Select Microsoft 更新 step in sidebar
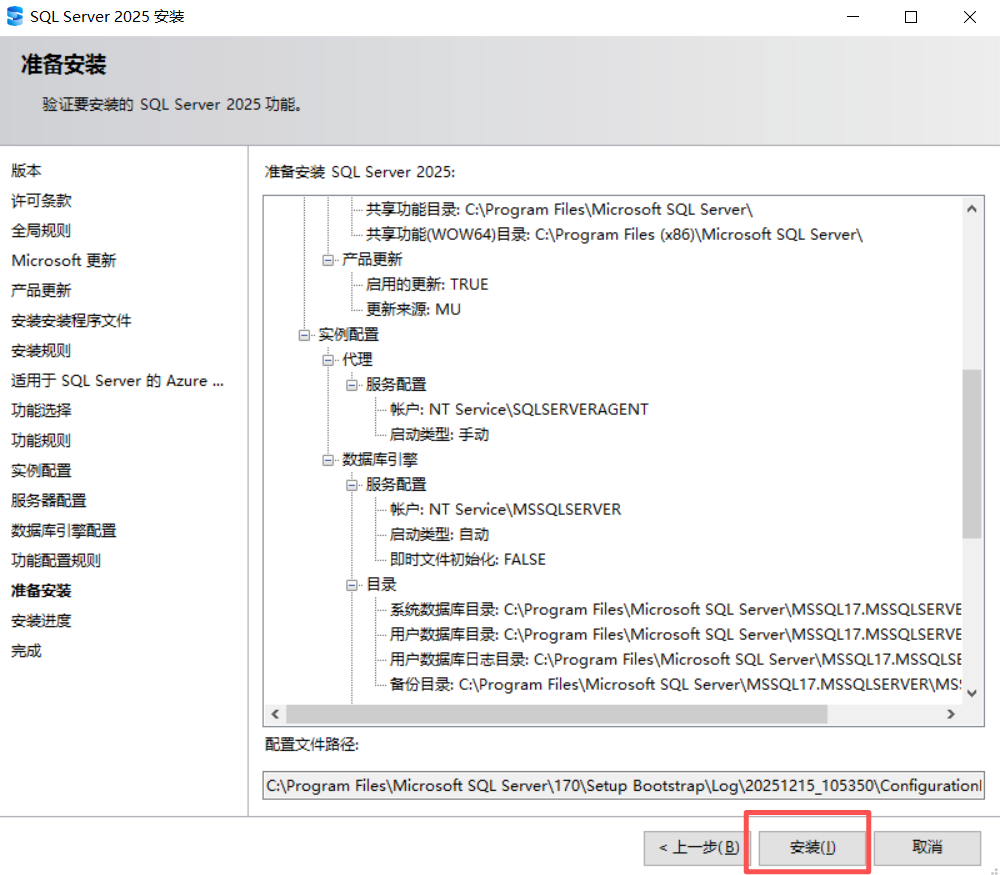This screenshot has width=1000, height=875. pos(64,260)
